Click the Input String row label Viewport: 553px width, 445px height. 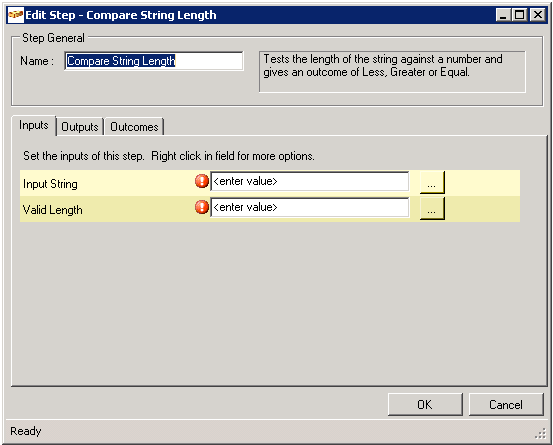tap(50, 184)
